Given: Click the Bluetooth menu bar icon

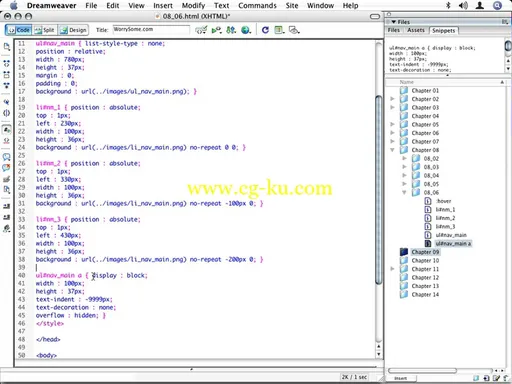Looking at the screenshot, I should pos(448,6).
